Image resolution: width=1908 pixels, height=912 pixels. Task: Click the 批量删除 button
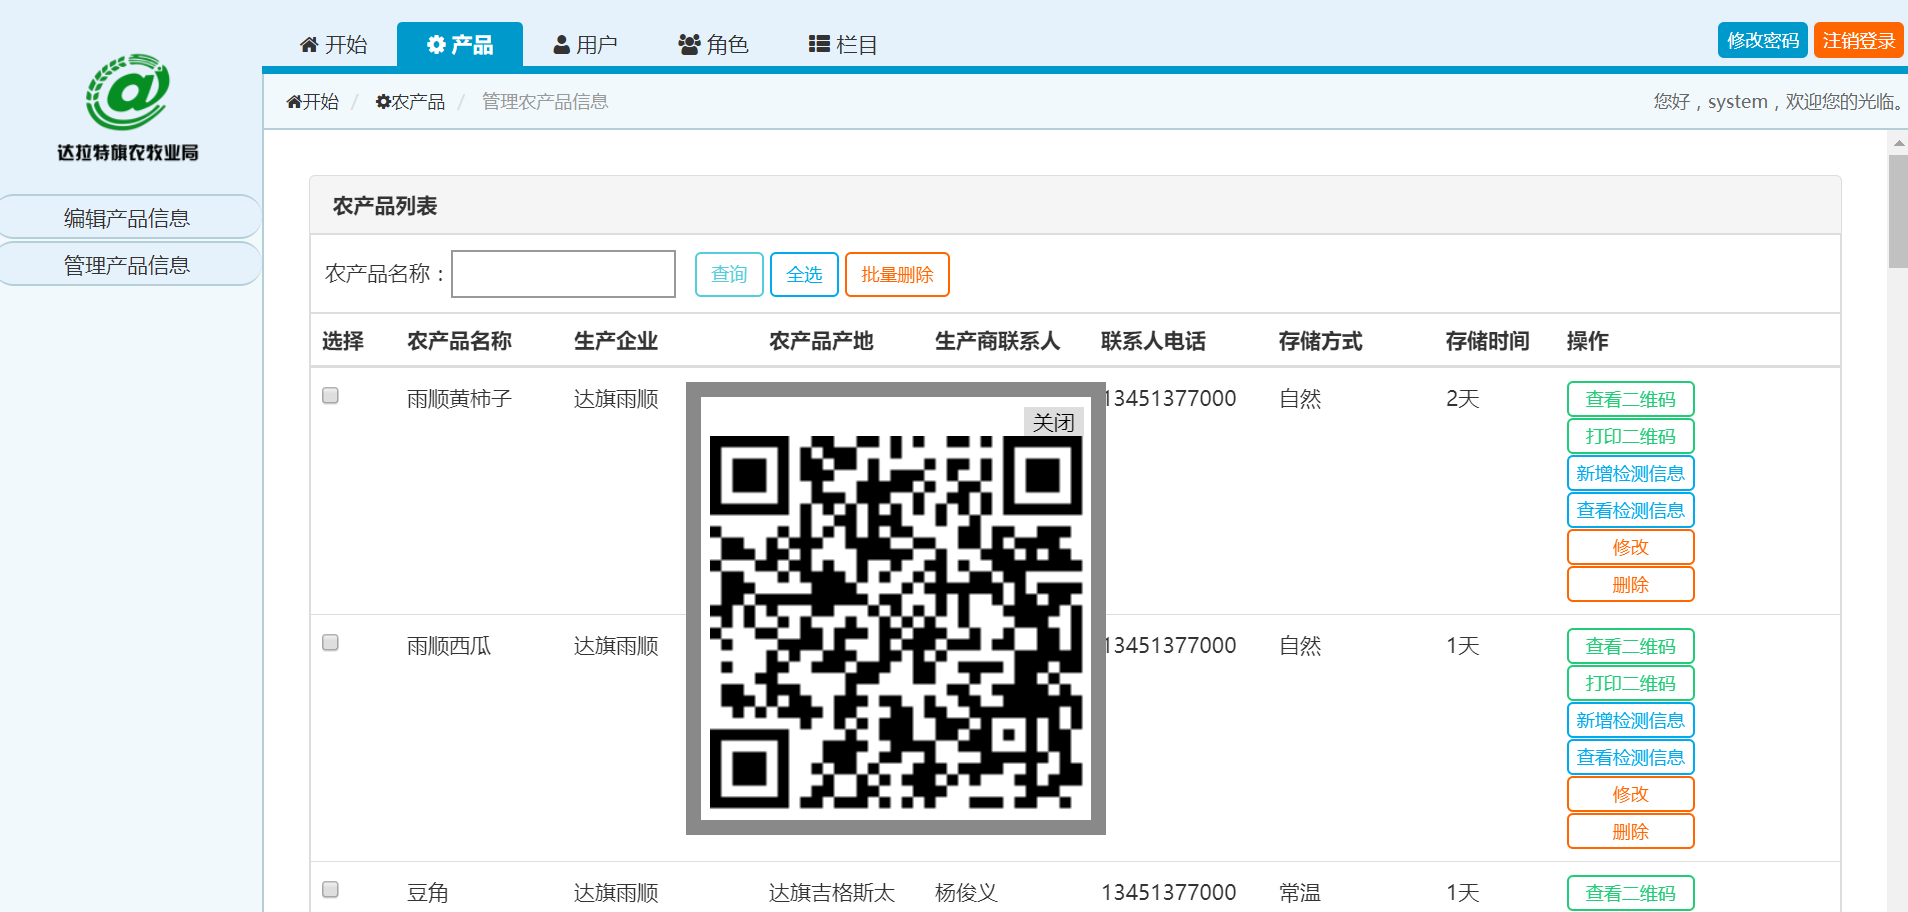click(897, 275)
